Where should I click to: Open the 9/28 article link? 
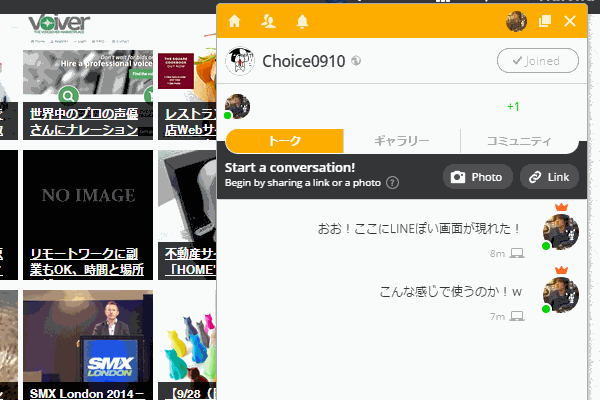point(193,393)
